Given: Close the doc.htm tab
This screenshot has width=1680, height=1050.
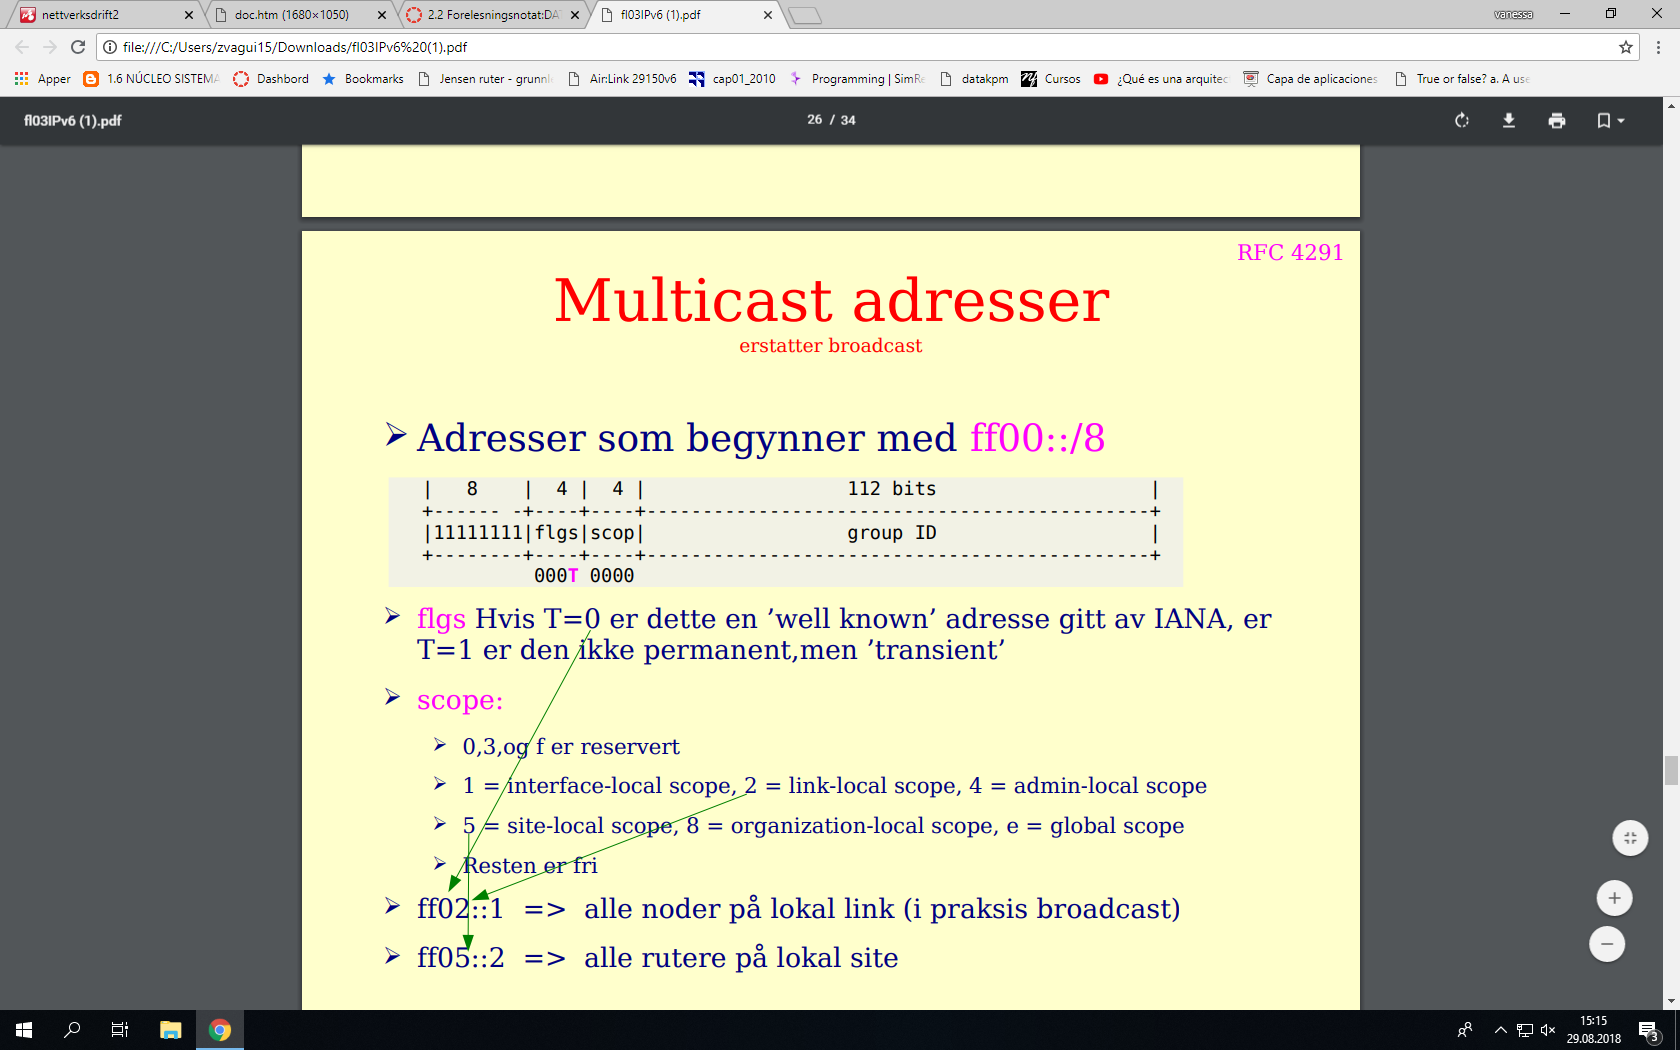Looking at the screenshot, I should coord(382,15).
